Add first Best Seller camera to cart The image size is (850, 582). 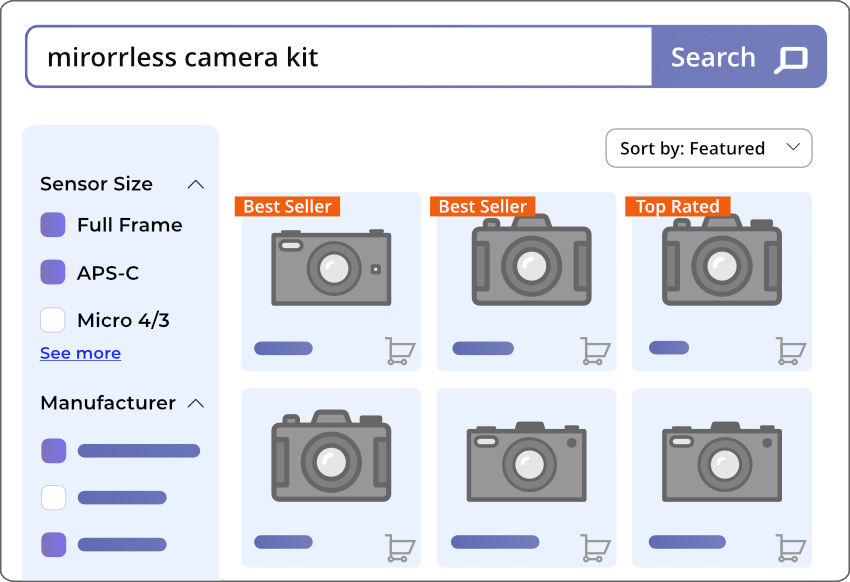click(400, 351)
